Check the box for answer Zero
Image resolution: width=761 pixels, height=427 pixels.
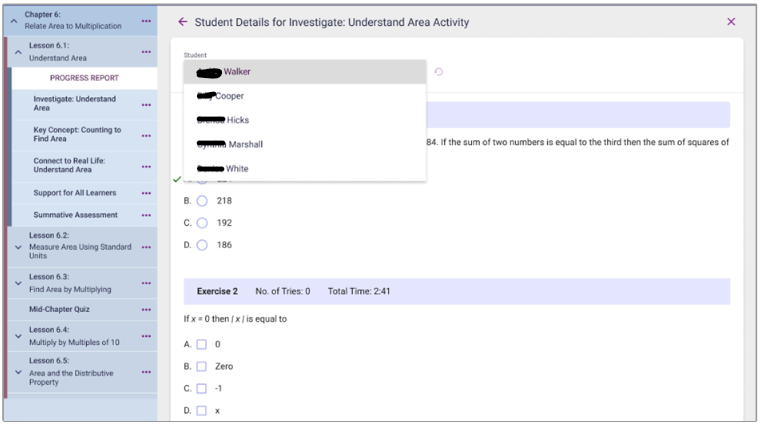(x=202, y=367)
